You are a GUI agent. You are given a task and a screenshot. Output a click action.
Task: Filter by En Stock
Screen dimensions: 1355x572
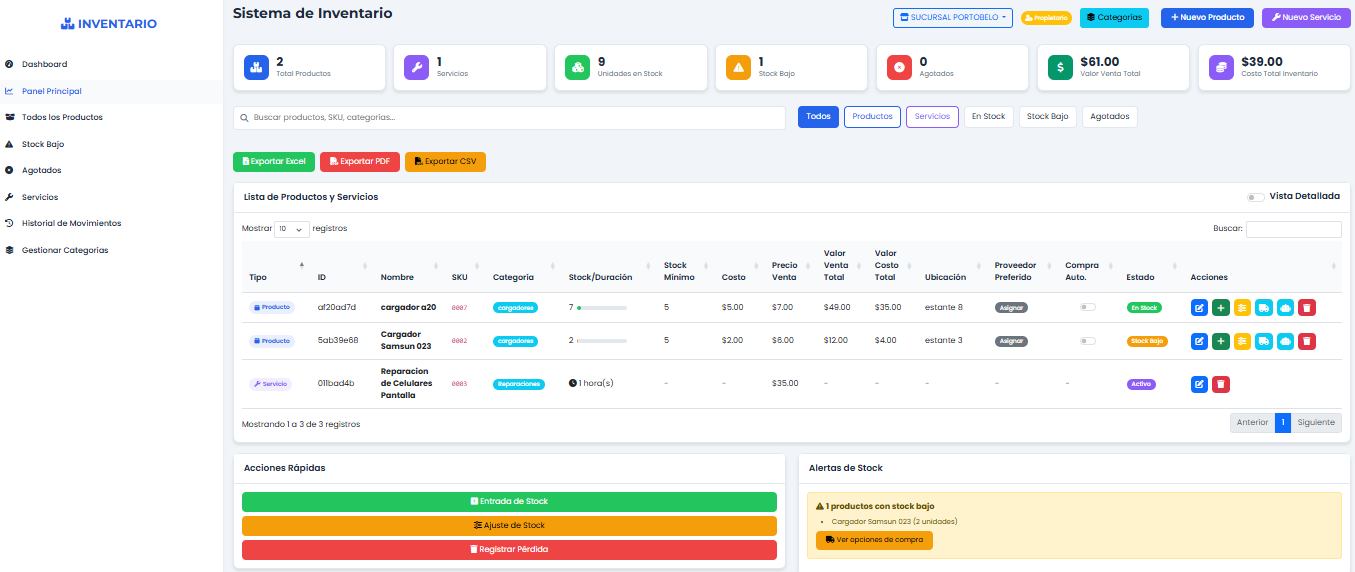tap(988, 117)
